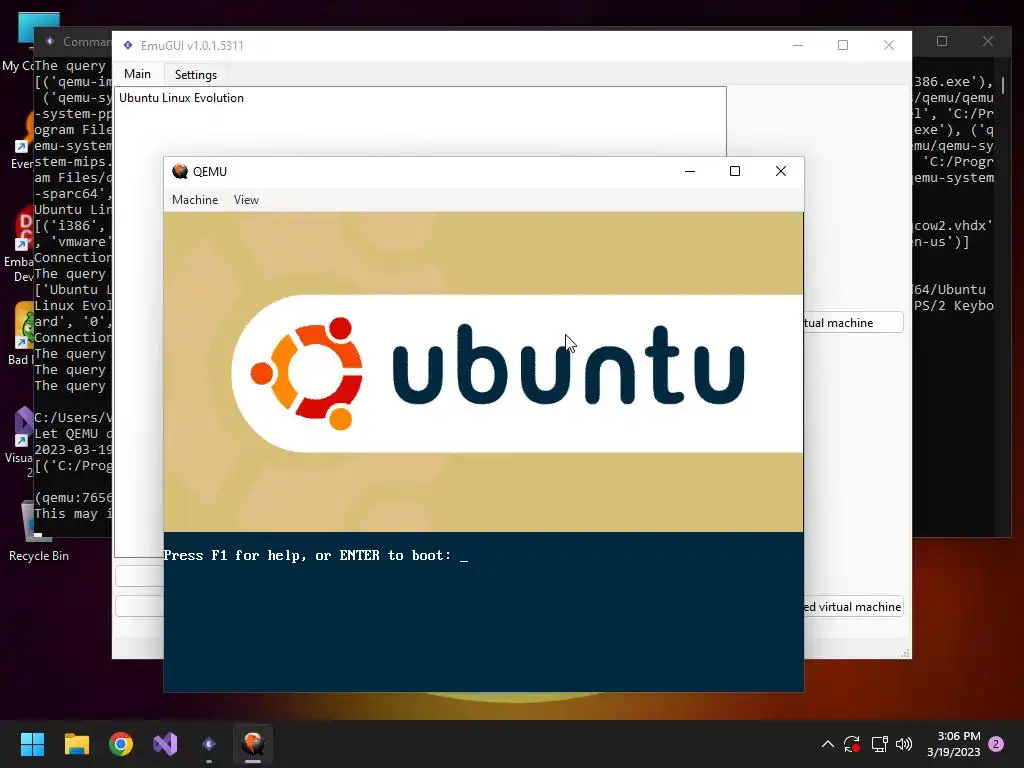Screen dimensions: 1024x768
Task: Click the Command Prompt scrollbar
Action: [1002, 85]
